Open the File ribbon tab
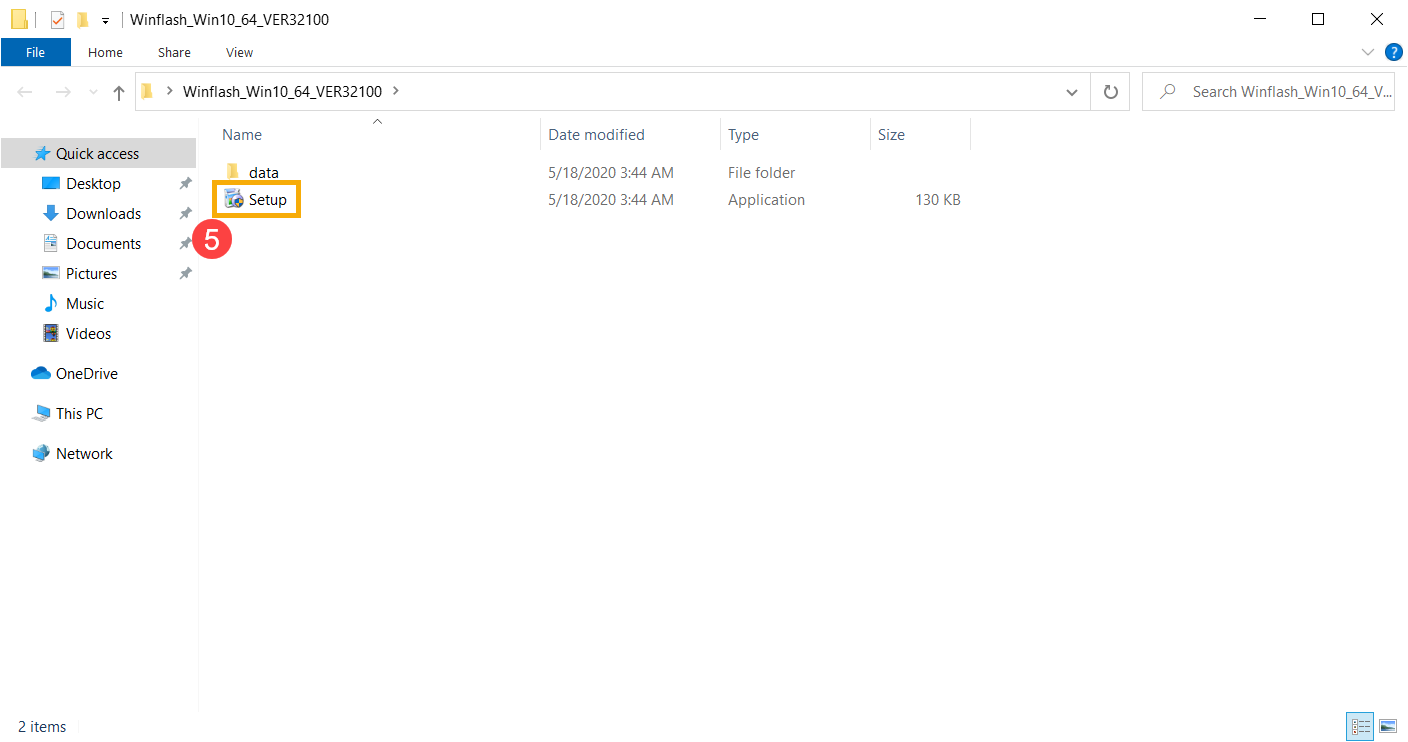 (x=35, y=52)
